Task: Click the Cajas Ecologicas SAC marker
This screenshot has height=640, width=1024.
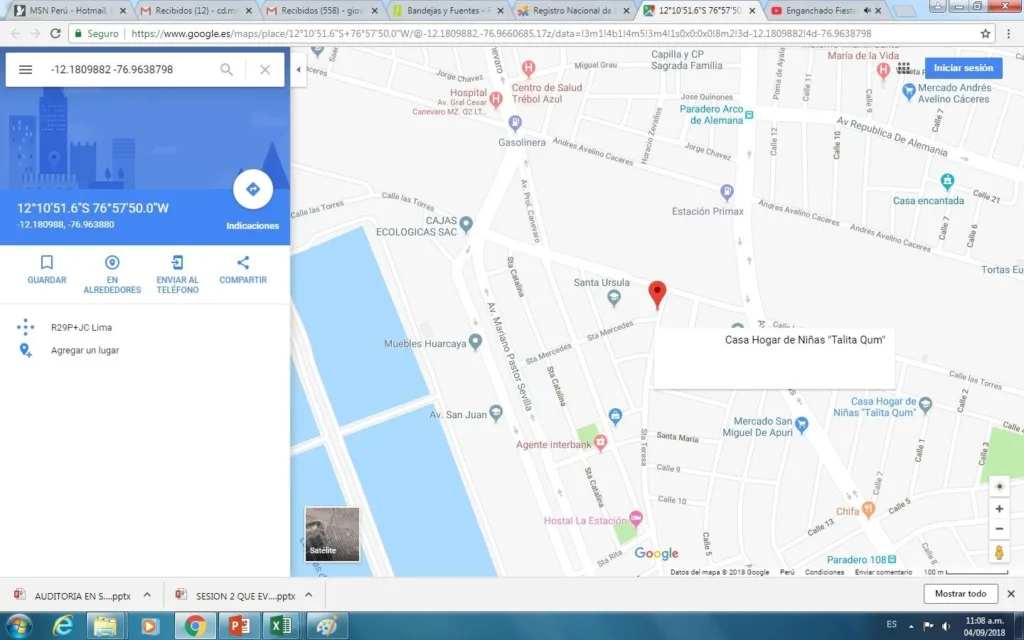Action: pos(466,224)
